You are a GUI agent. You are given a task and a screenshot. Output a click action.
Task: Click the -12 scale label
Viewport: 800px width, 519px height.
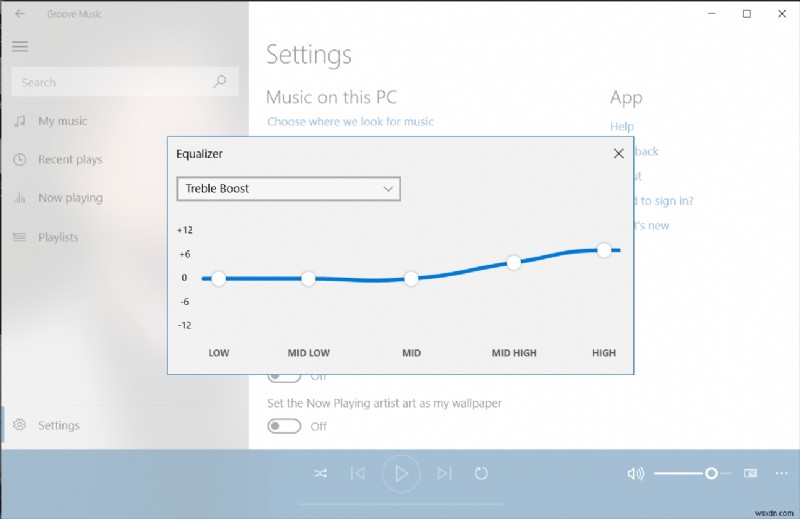[x=185, y=325]
